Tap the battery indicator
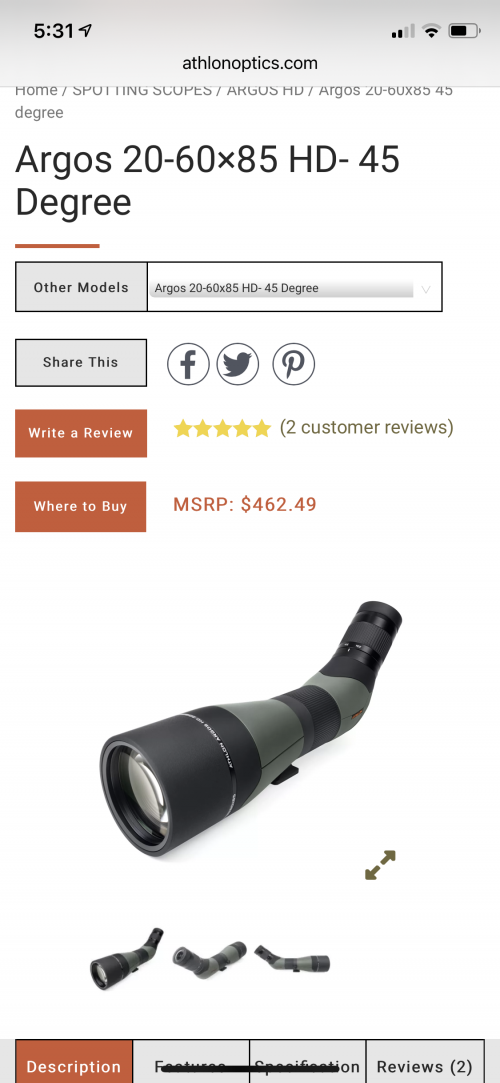The image size is (500, 1083). point(464,30)
